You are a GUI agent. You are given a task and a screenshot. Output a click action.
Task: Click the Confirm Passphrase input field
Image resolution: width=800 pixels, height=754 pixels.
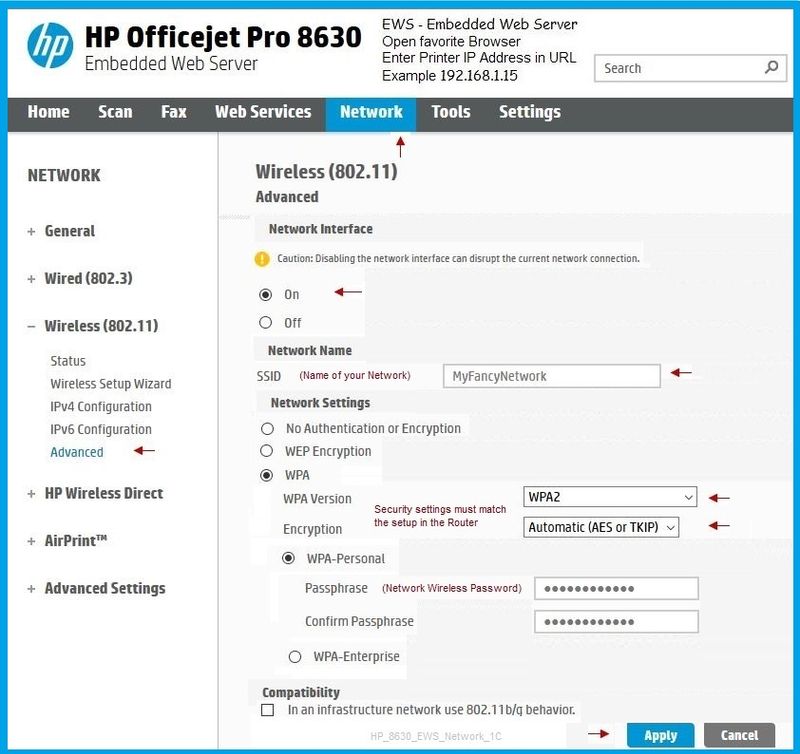(x=616, y=622)
